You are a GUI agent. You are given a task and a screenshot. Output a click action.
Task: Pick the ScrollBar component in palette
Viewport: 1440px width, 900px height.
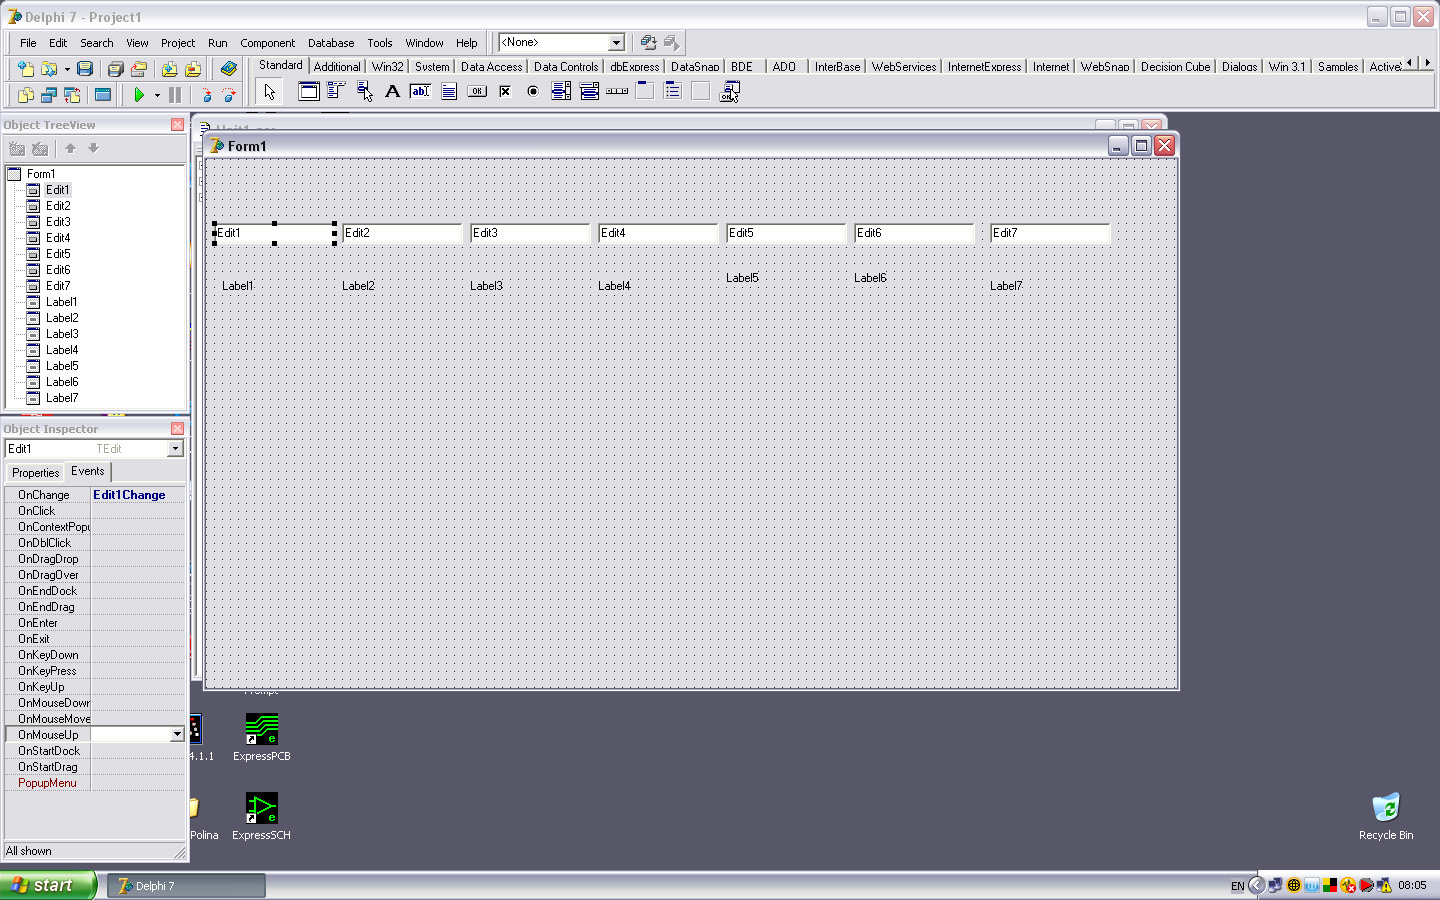617,91
